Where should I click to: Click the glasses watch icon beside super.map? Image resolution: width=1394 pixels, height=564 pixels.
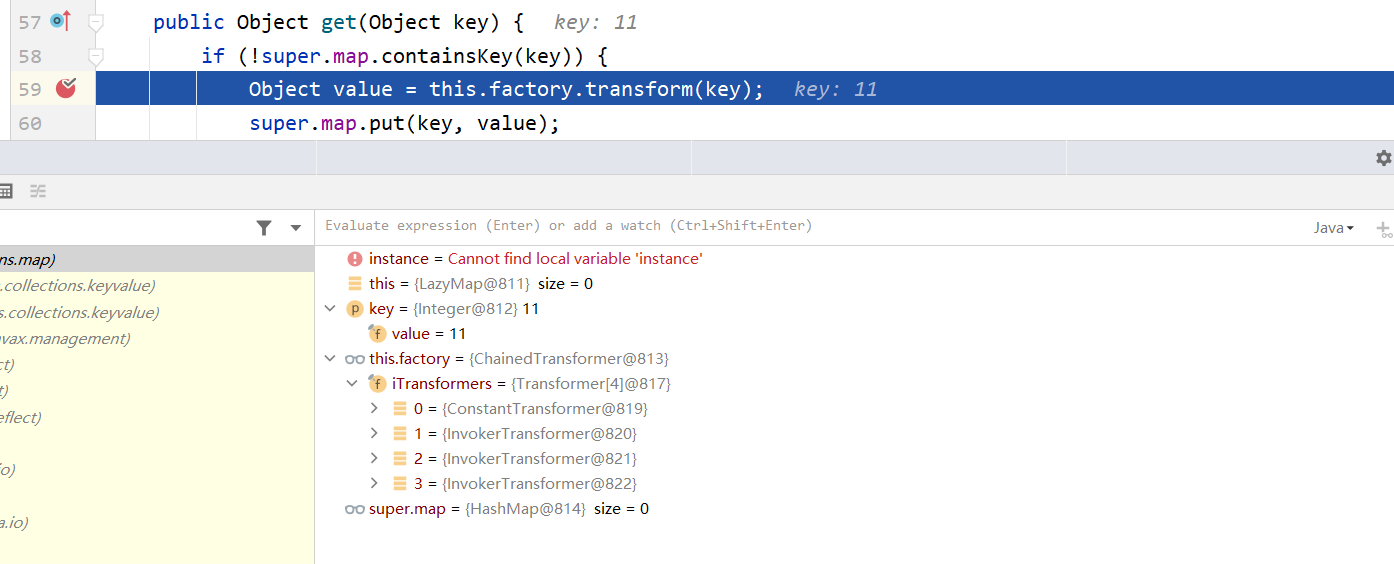coord(355,509)
